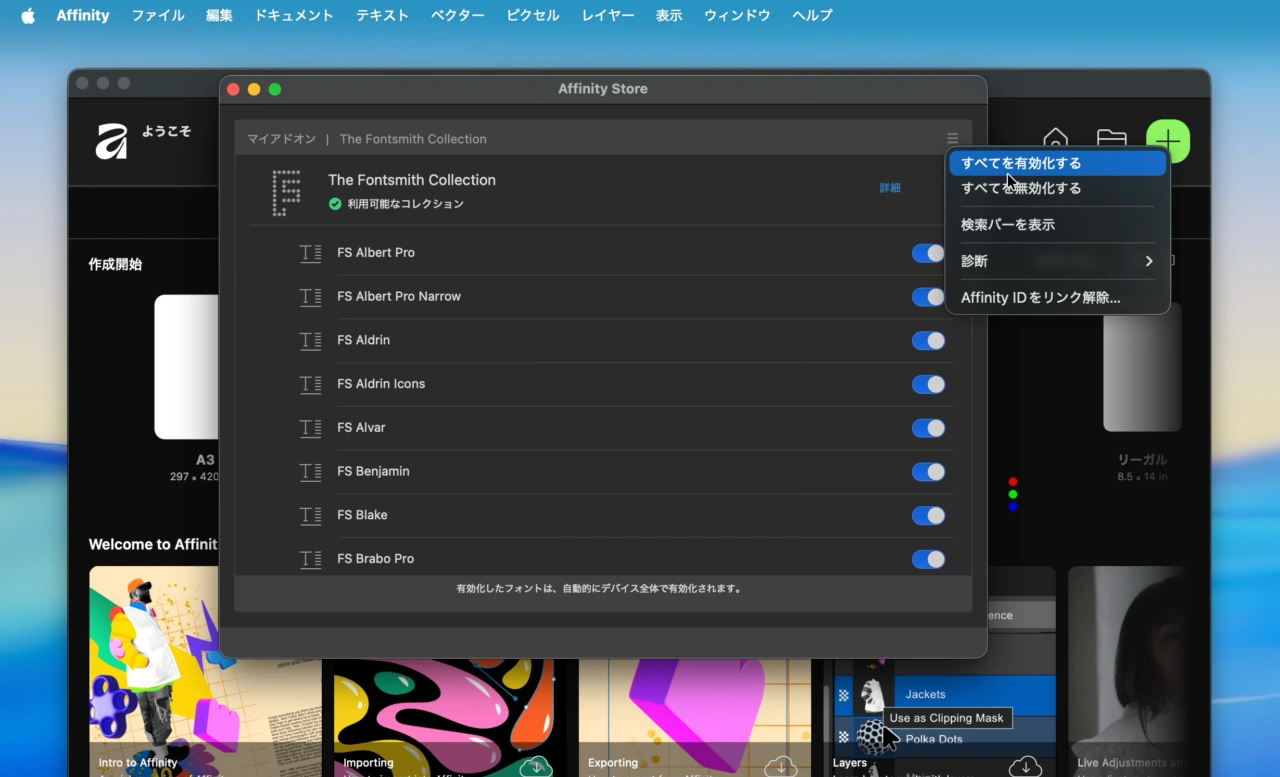
Task: Click the 詳細 link for the collection
Action: pyautogui.click(x=889, y=188)
